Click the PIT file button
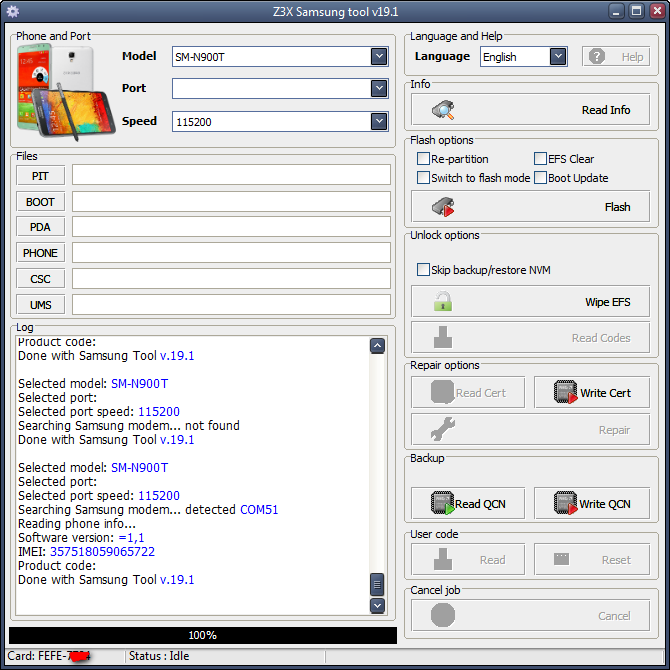The width and height of the screenshot is (670, 670). (41, 175)
